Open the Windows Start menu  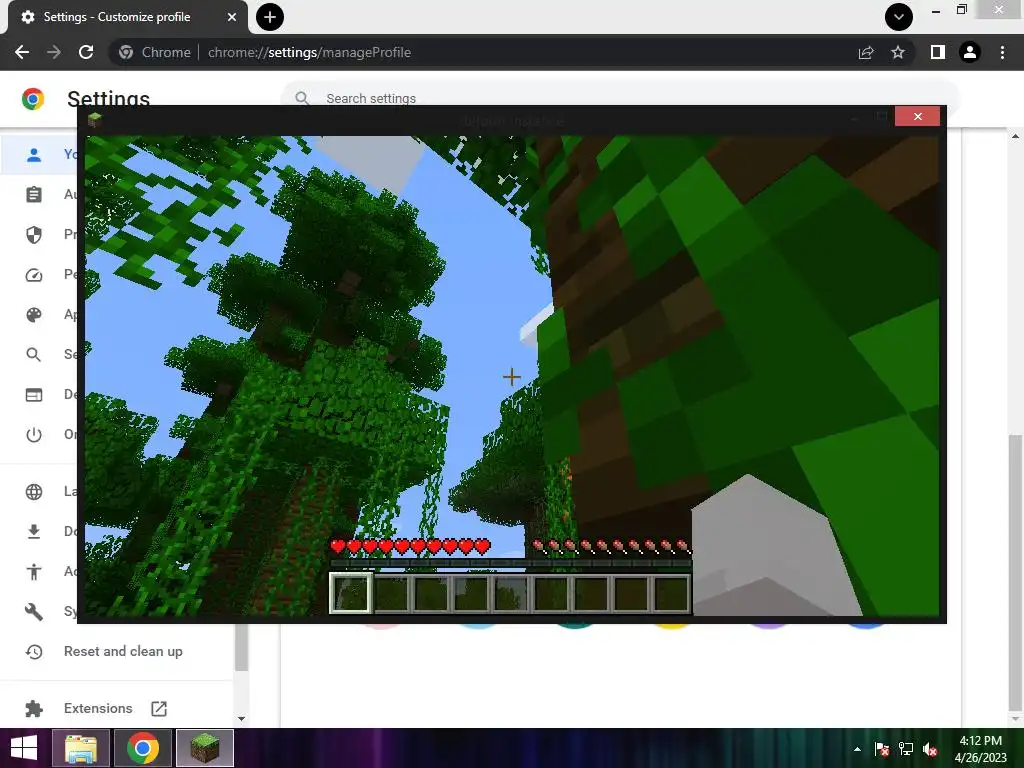(24, 748)
